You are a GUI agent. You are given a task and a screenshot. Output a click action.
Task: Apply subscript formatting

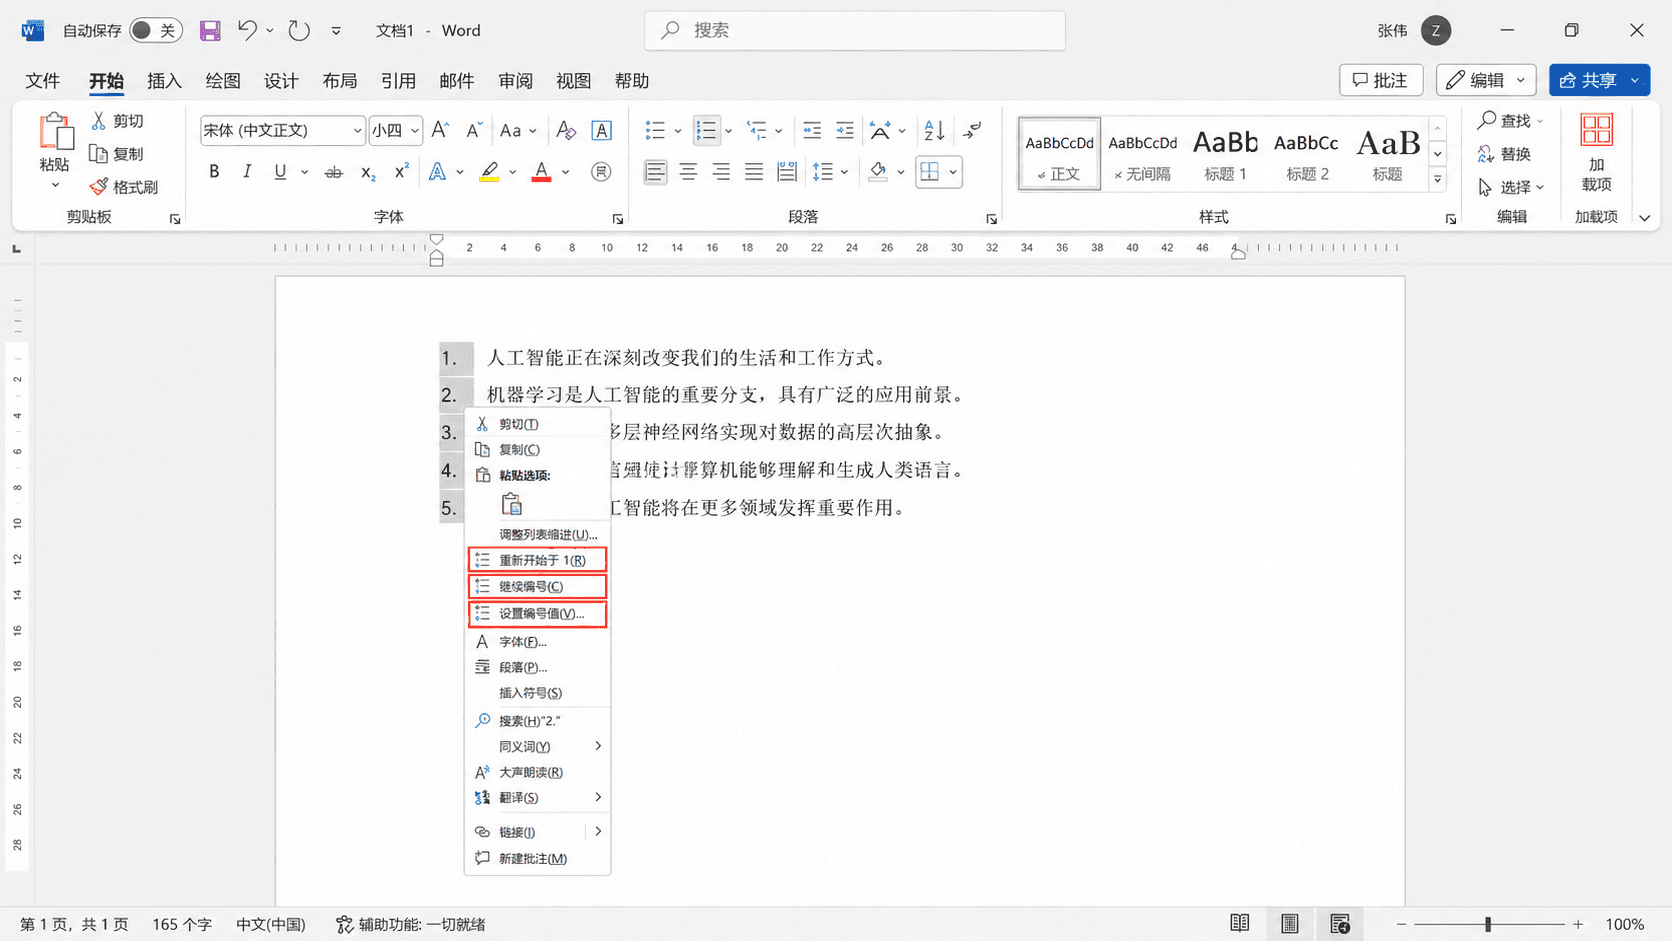pyautogui.click(x=368, y=172)
